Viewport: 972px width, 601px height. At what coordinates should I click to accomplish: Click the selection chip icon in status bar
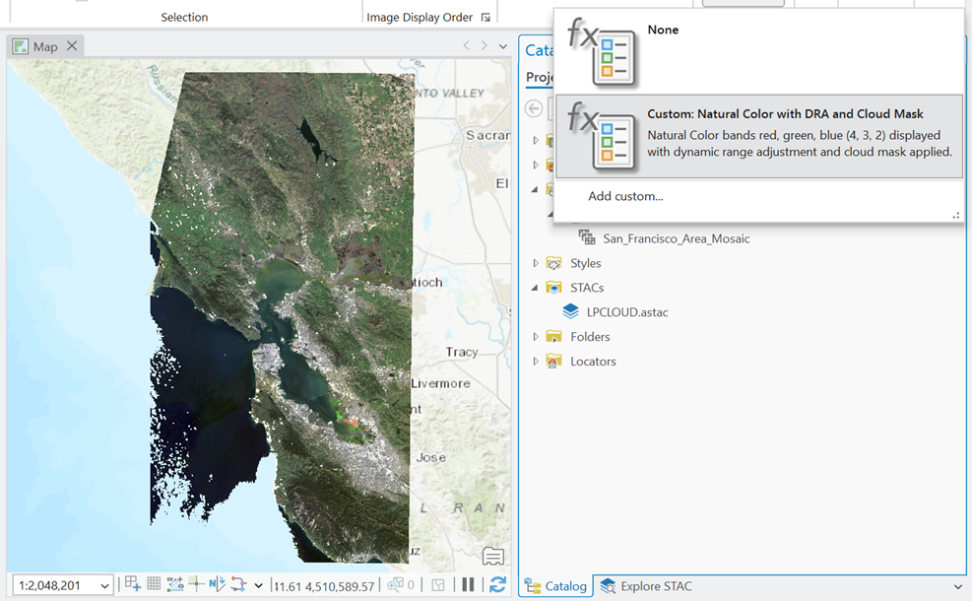click(x=438, y=585)
